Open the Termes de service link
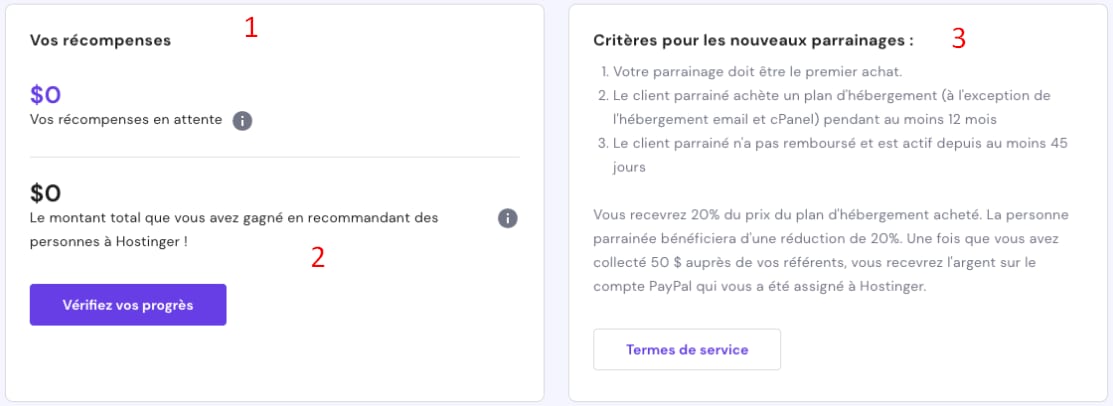 tap(687, 350)
